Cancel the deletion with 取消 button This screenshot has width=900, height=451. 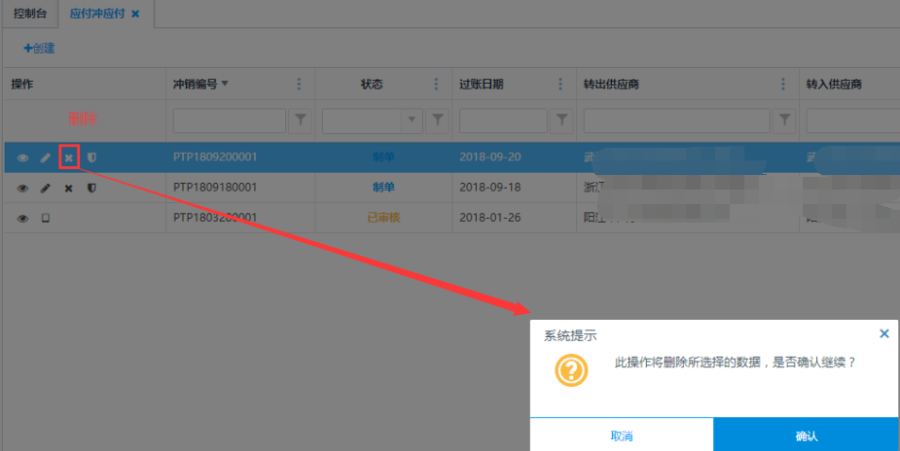[x=621, y=436]
